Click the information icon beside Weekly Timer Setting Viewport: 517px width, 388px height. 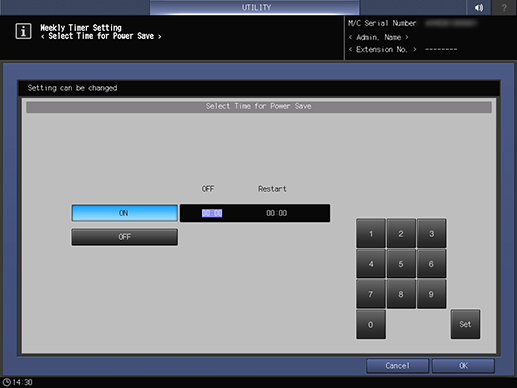[23, 31]
